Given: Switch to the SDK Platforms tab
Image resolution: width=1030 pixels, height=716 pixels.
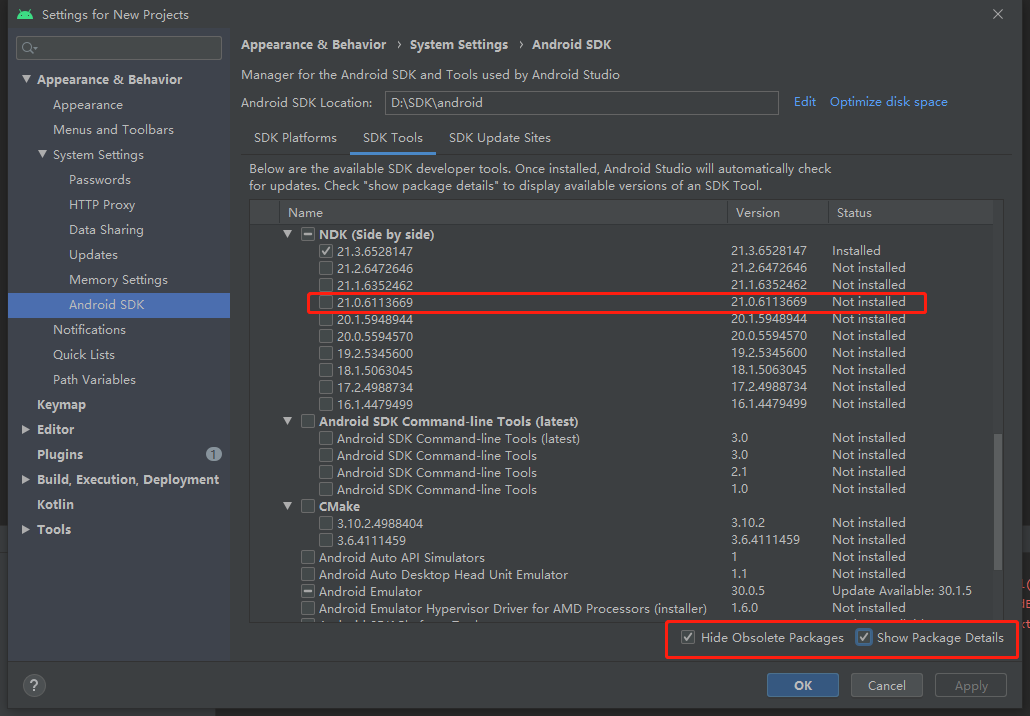Looking at the screenshot, I should [x=295, y=138].
